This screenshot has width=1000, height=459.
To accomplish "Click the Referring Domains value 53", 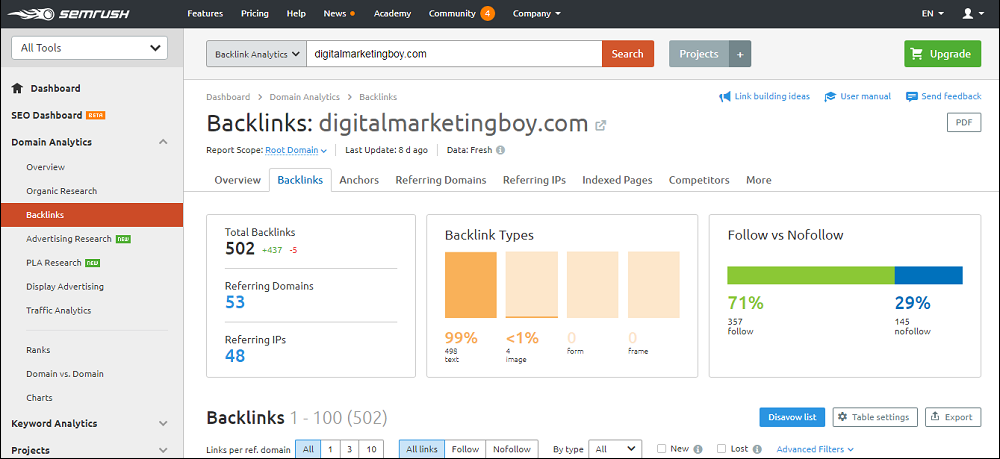I will [x=235, y=302].
